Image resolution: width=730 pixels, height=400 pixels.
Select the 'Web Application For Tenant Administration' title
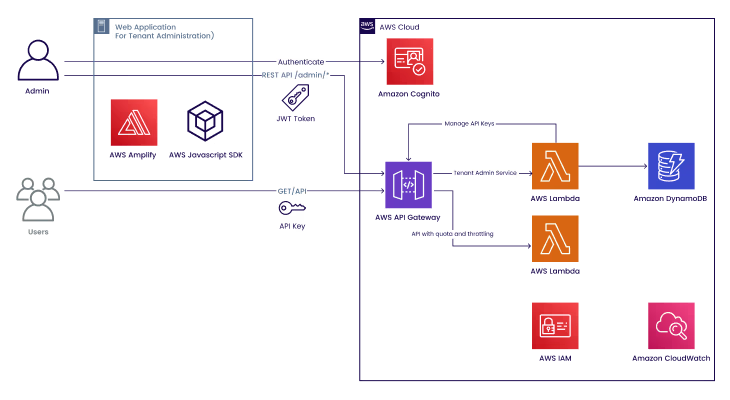tap(164, 31)
